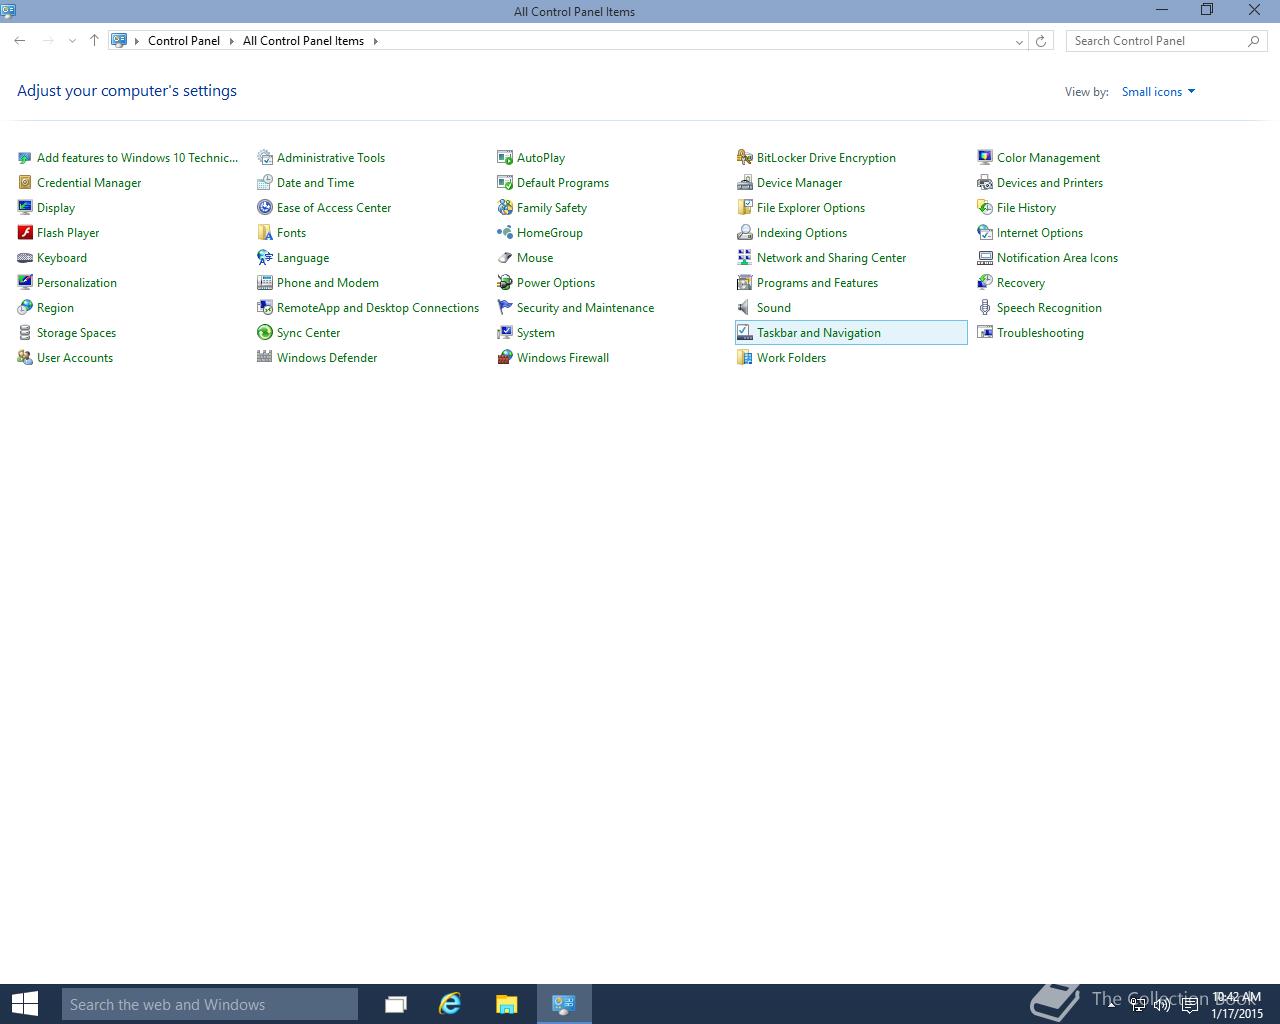Click the Search the web and Windows box

tap(210, 1004)
